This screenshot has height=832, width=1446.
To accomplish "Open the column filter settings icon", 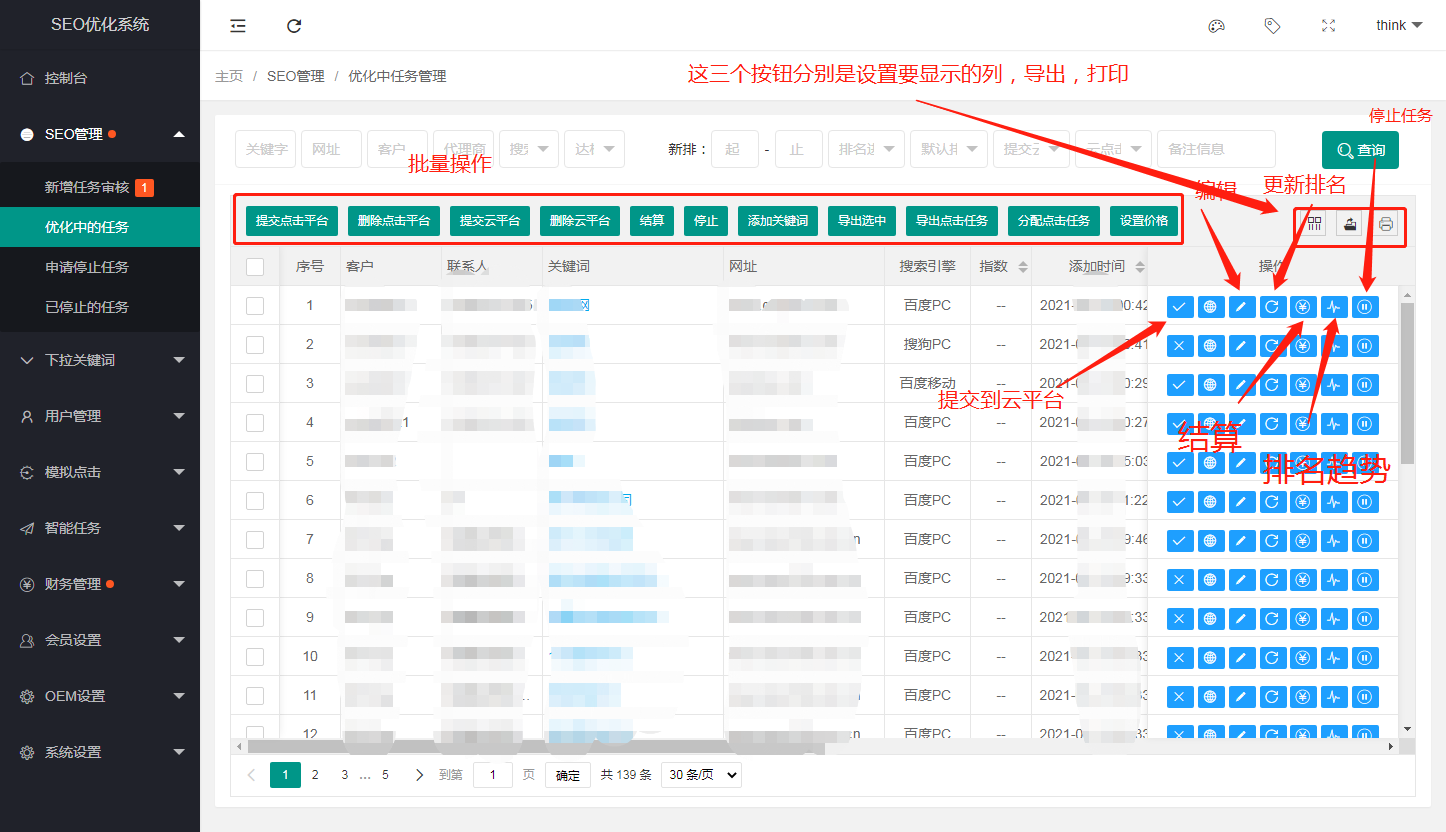I will 1315,224.
